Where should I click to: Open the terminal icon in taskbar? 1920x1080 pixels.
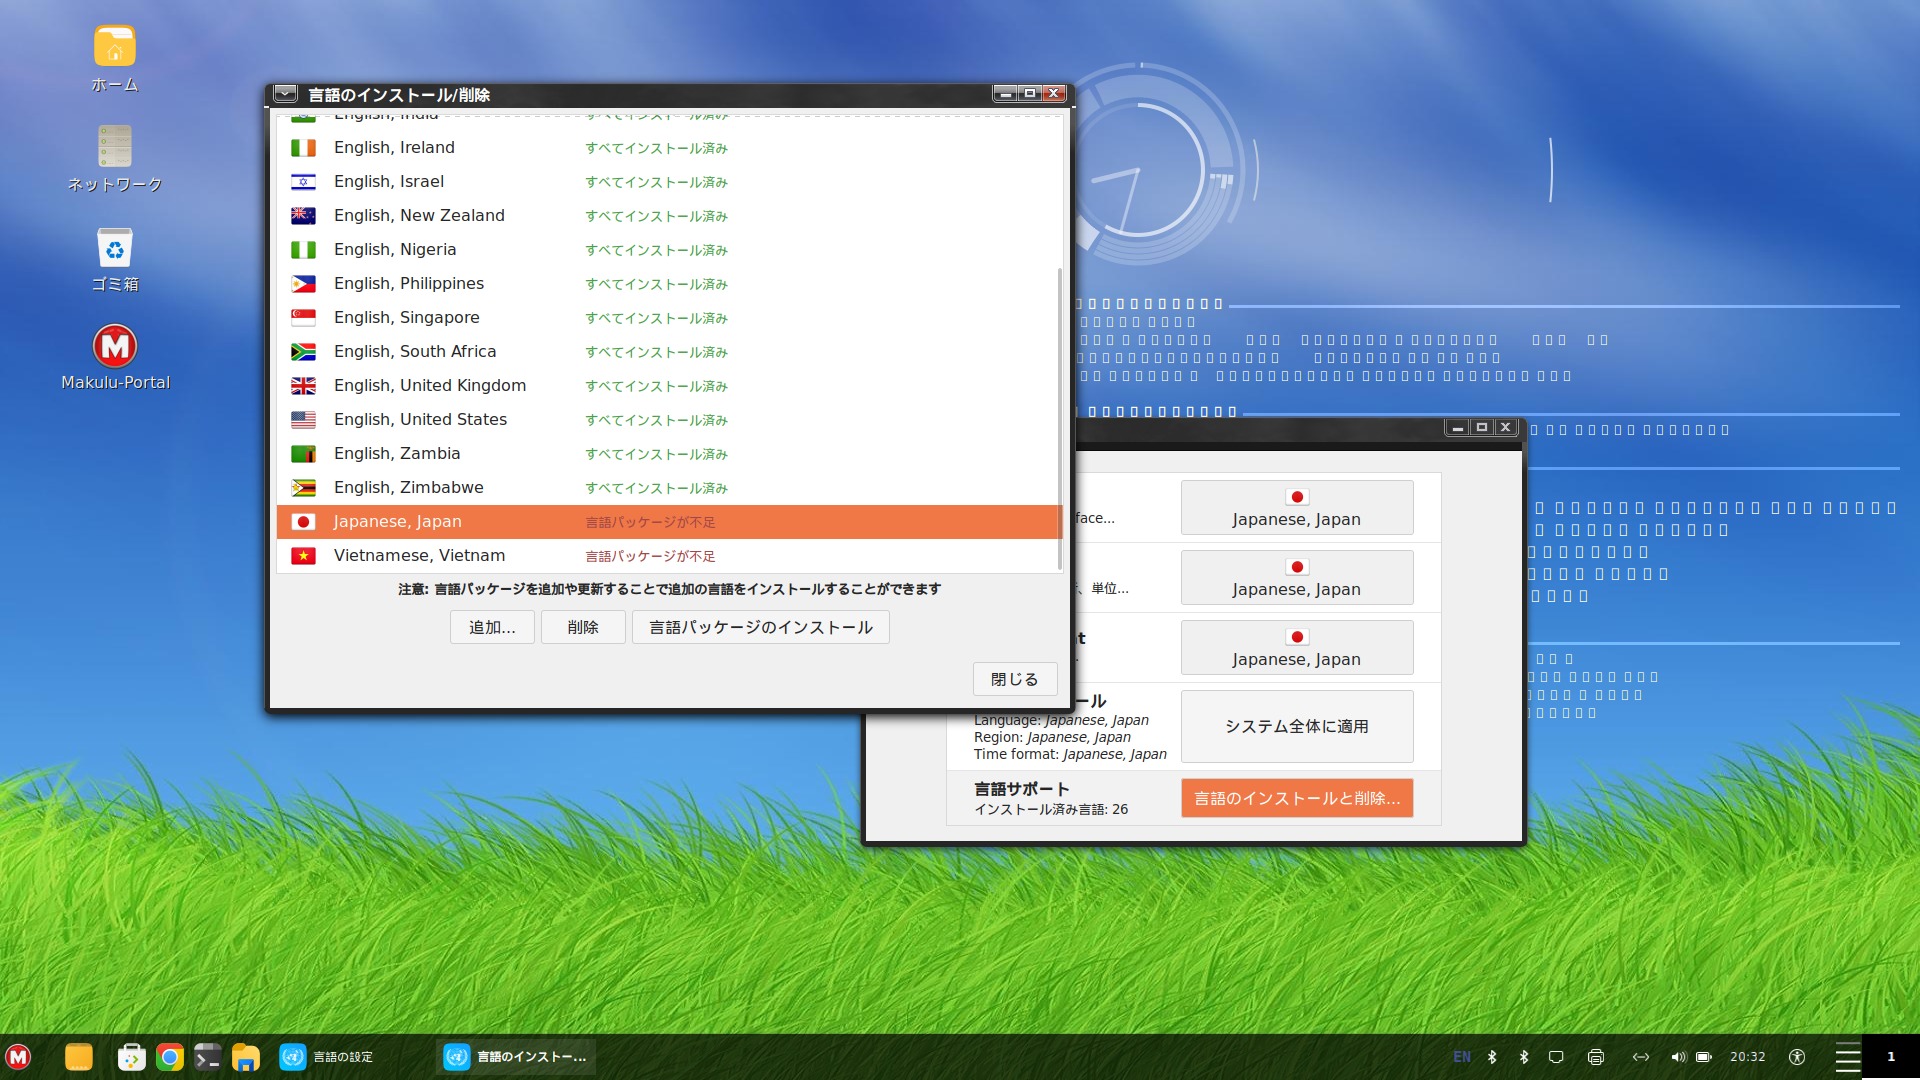coord(207,1057)
